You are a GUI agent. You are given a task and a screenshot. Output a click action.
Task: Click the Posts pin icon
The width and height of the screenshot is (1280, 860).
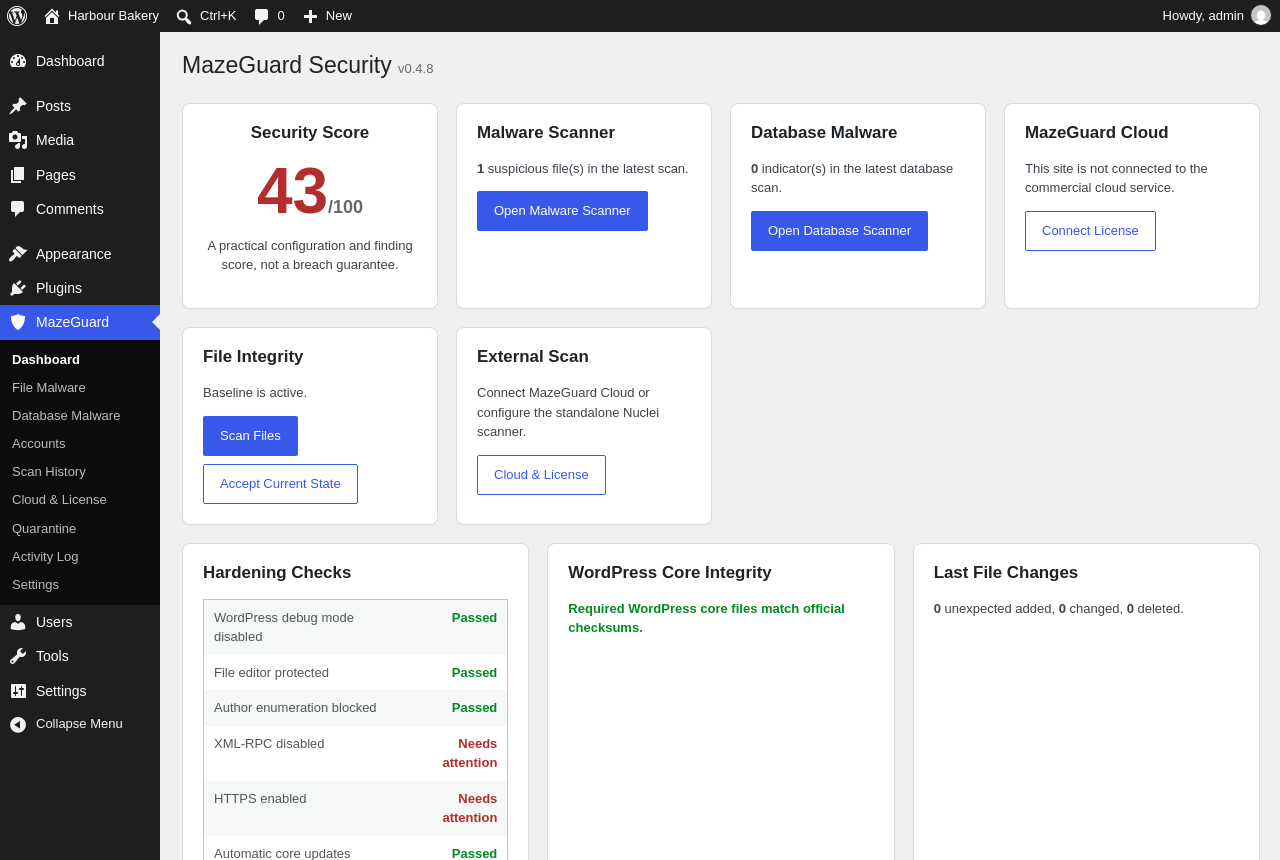pyautogui.click(x=18, y=106)
